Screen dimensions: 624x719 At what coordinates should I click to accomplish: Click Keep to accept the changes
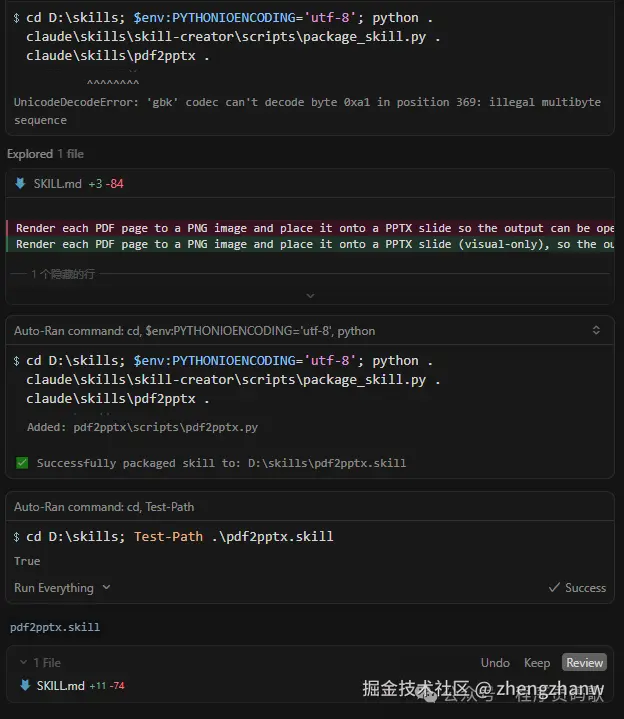537,663
